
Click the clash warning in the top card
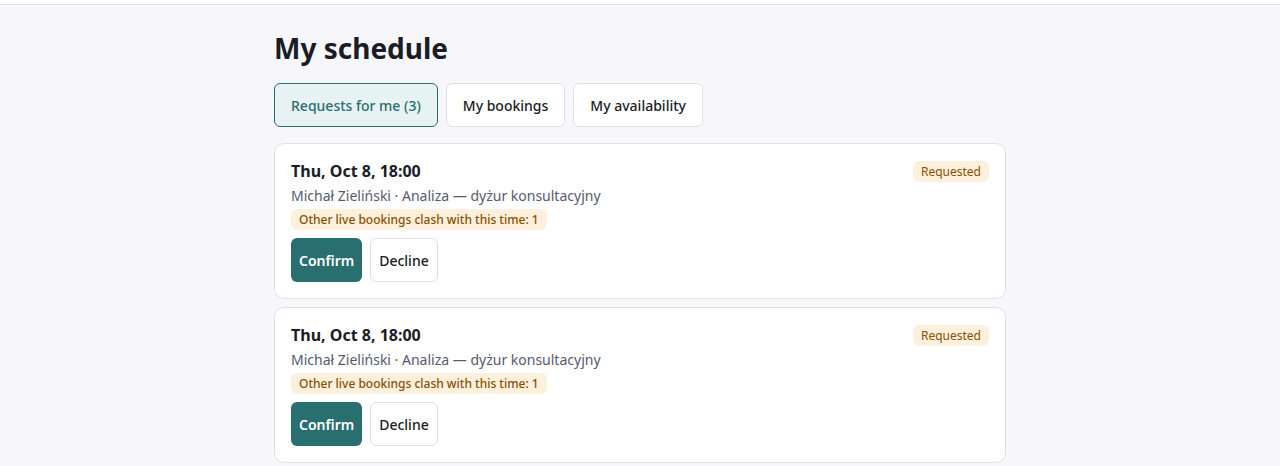(x=419, y=219)
